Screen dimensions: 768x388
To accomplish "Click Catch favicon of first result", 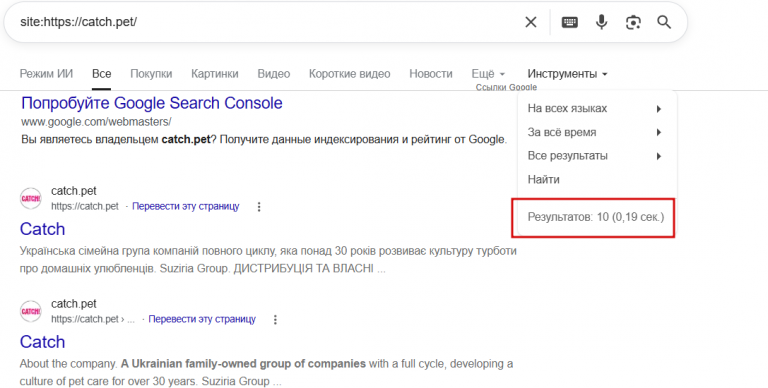I will tap(31, 198).
